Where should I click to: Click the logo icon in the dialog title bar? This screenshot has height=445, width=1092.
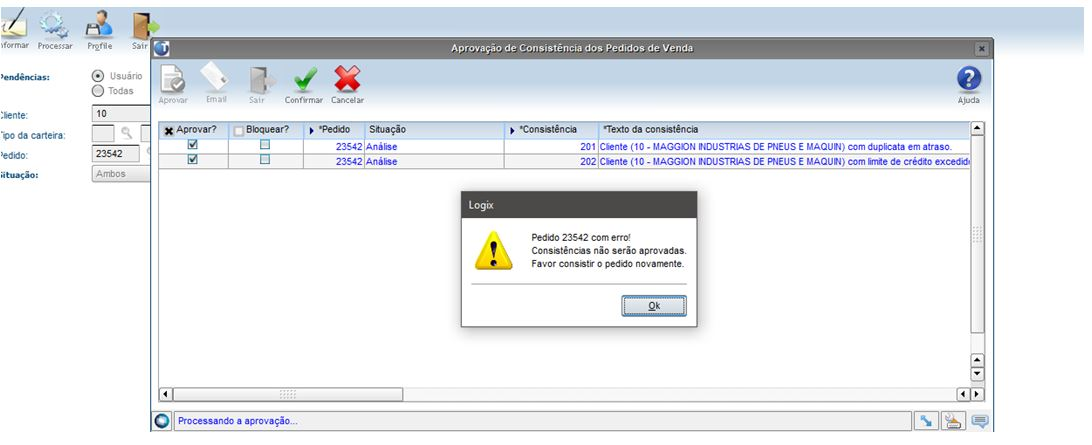(162, 49)
